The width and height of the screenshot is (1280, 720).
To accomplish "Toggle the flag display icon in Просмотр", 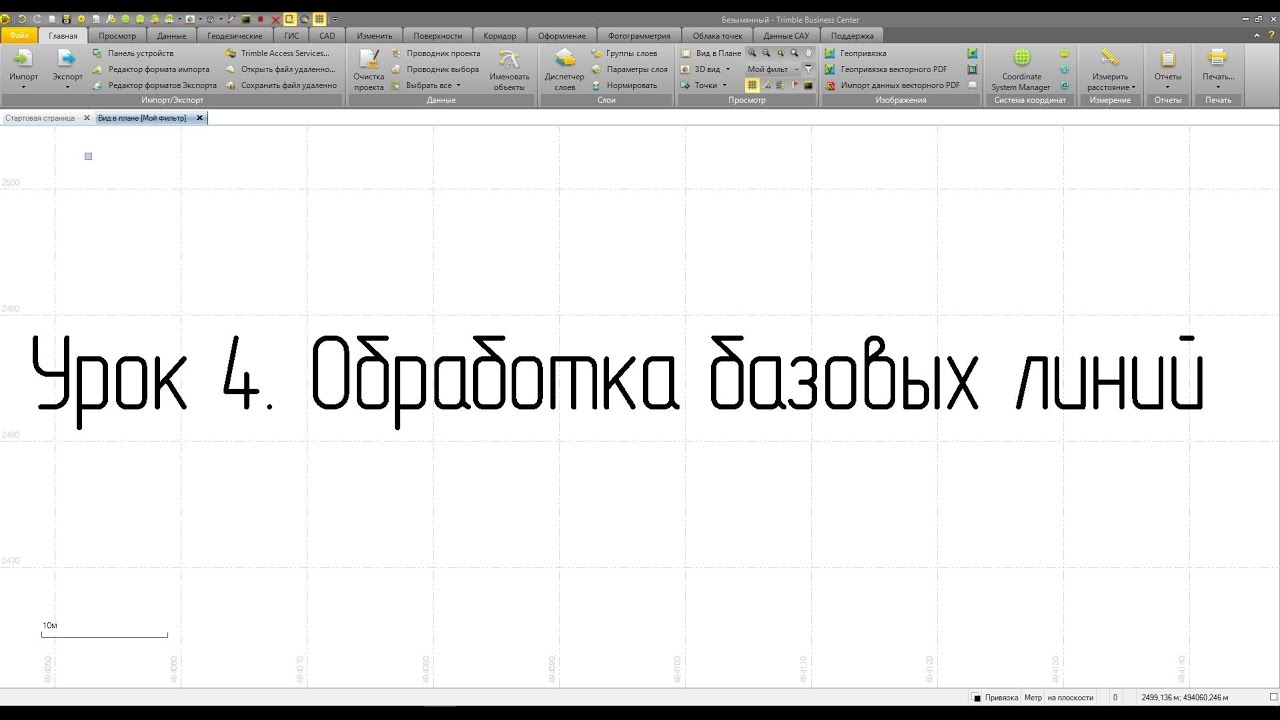I will point(794,85).
